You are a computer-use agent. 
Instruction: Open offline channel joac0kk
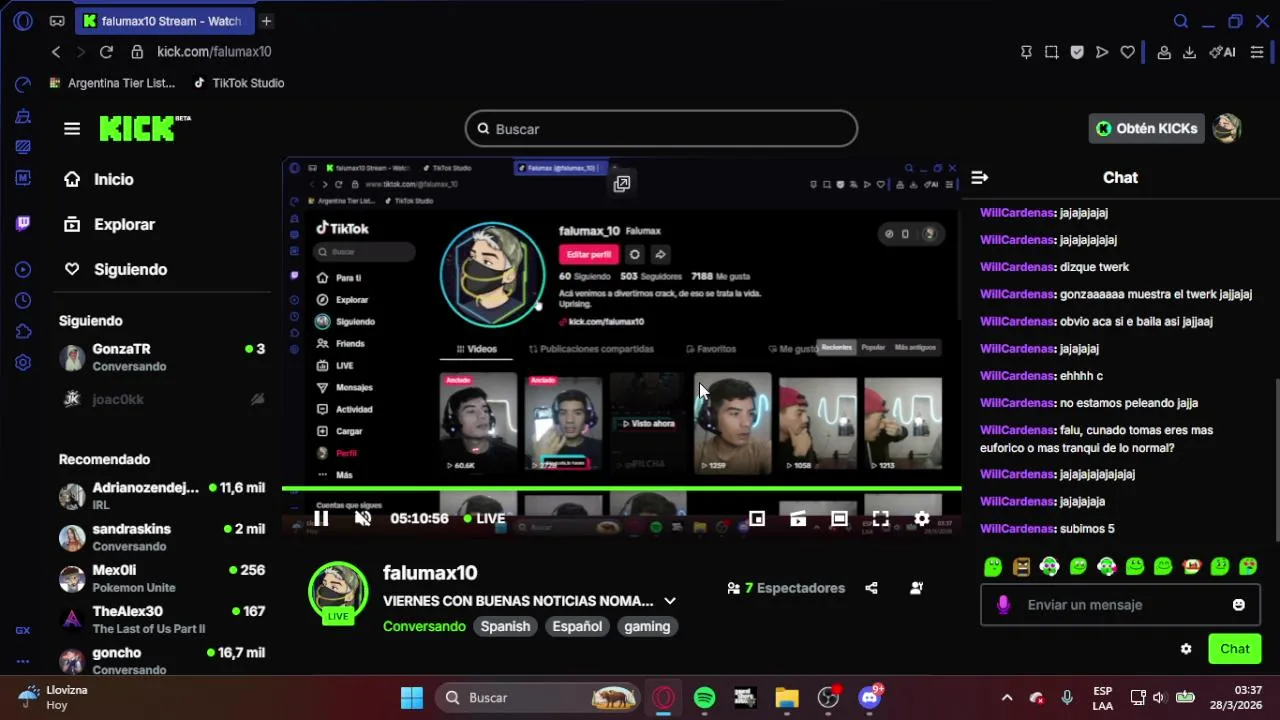[162, 399]
